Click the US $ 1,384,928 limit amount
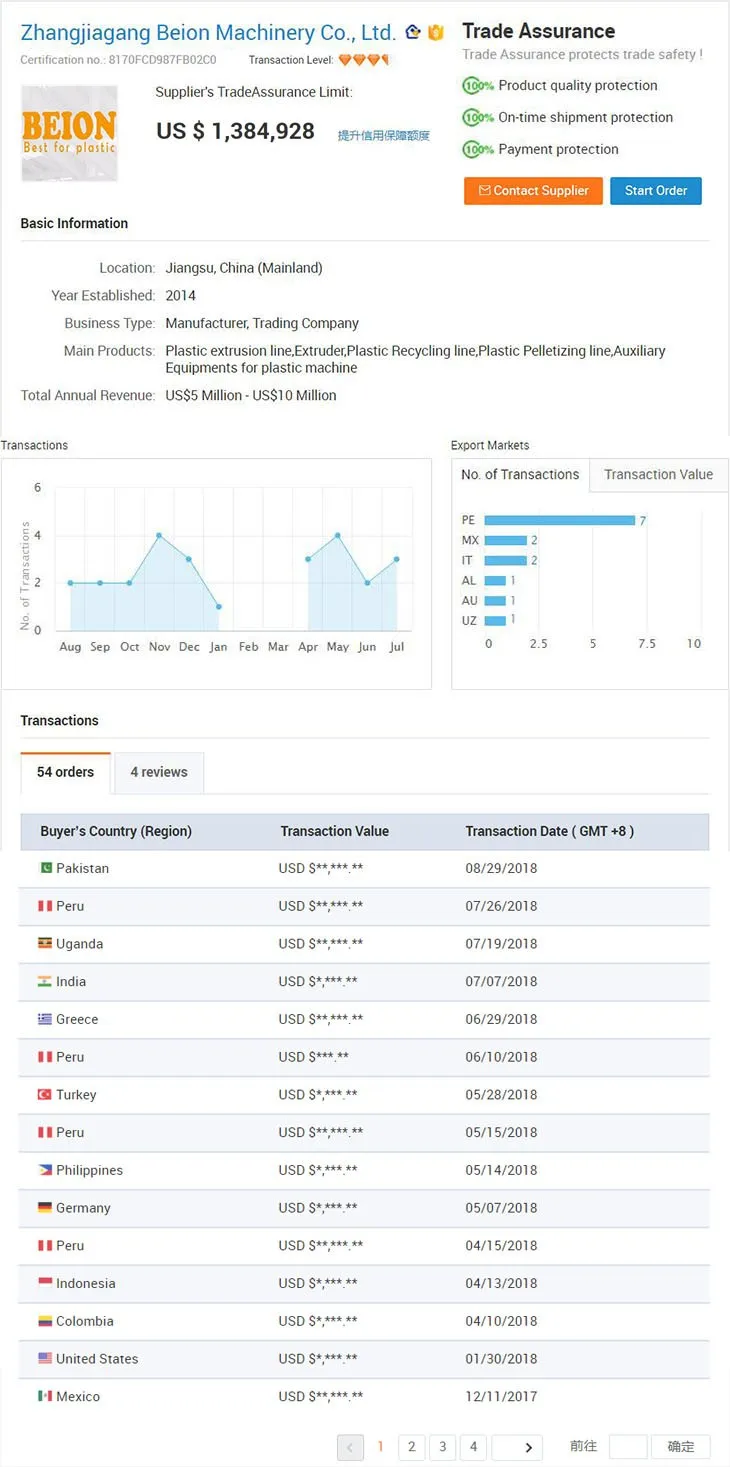The height and width of the screenshot is (1467, 730). pos(236,131)
